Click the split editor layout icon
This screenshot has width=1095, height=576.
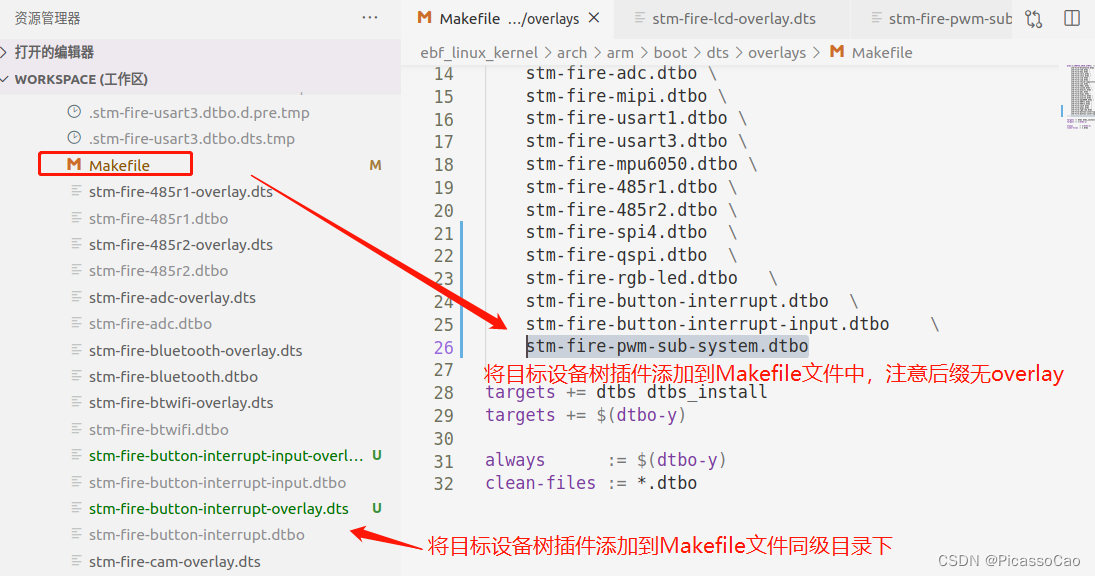point(1072,18)
